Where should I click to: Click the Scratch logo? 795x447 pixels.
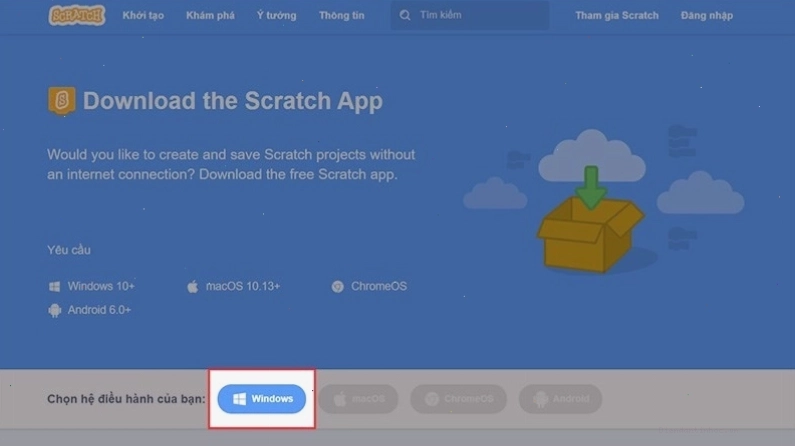pos(77,15)
